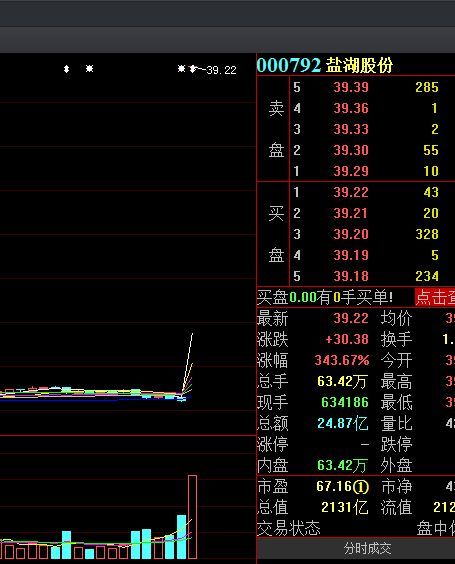The height and width of the screenshot is (564, 455).
Task: Click the 量比 label
Action: pos(396,423)
